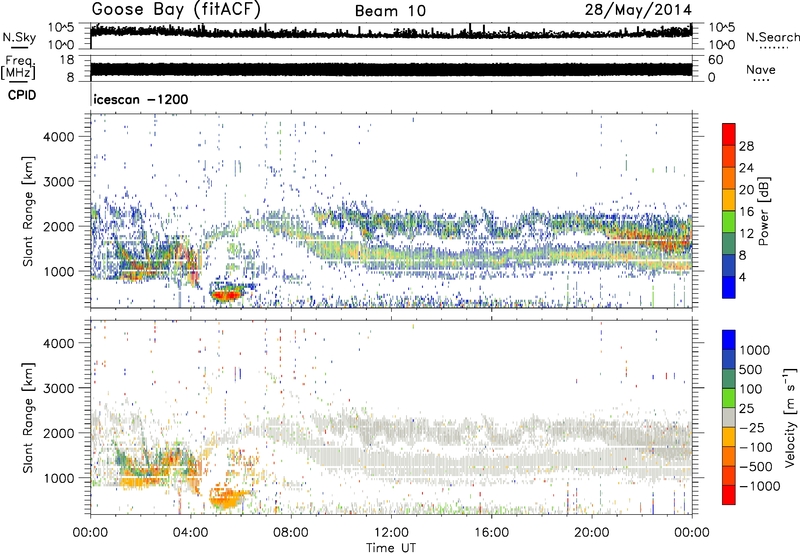Click the "3000" range tick of the velocity panel

click(59, 388)
